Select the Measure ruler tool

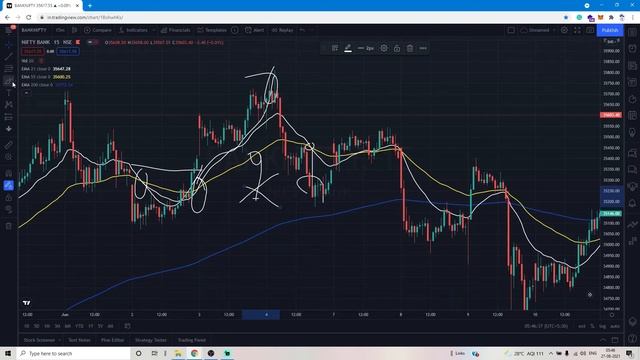(9, 145)
